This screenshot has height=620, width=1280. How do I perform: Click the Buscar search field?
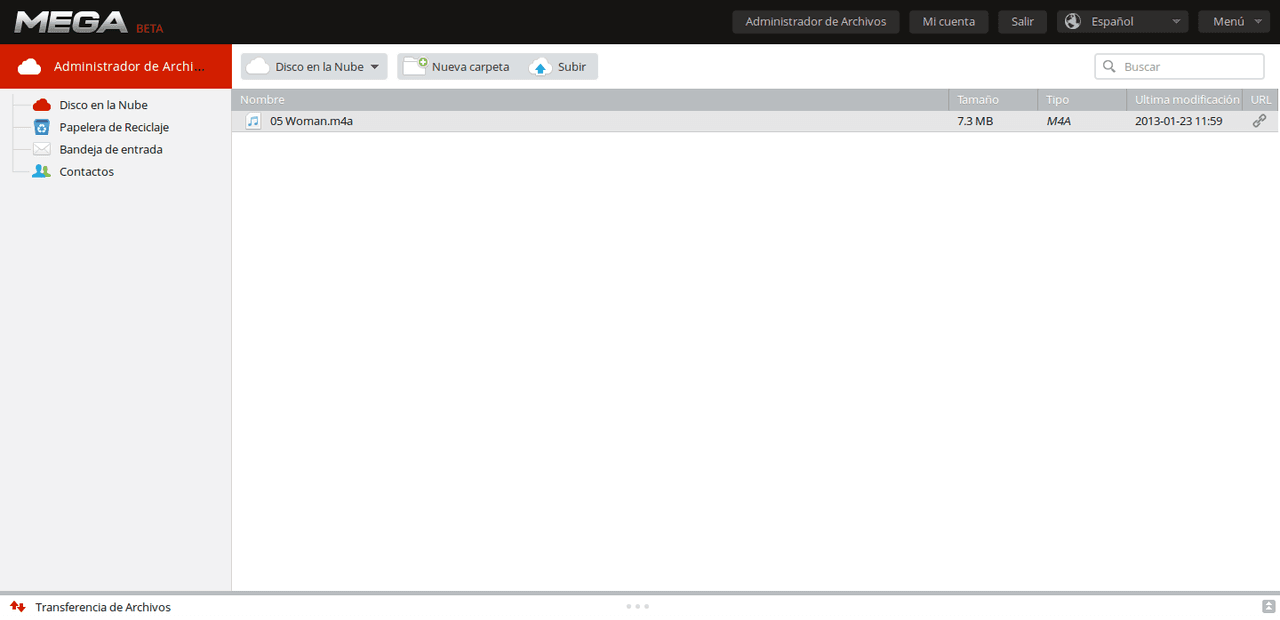pos(1188,67)
